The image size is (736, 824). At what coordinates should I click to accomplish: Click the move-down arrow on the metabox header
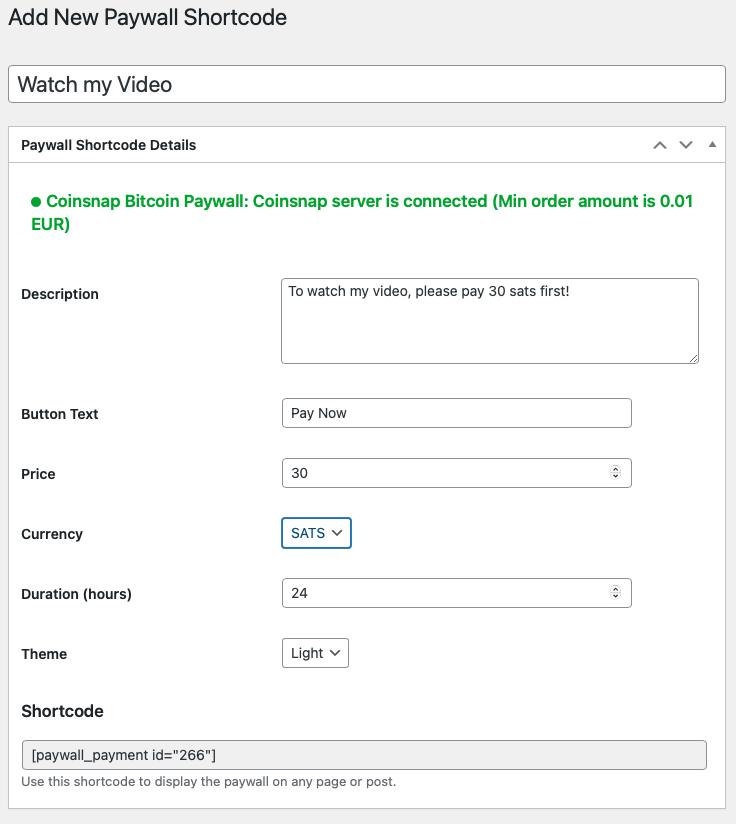click(x=686, y=145)
